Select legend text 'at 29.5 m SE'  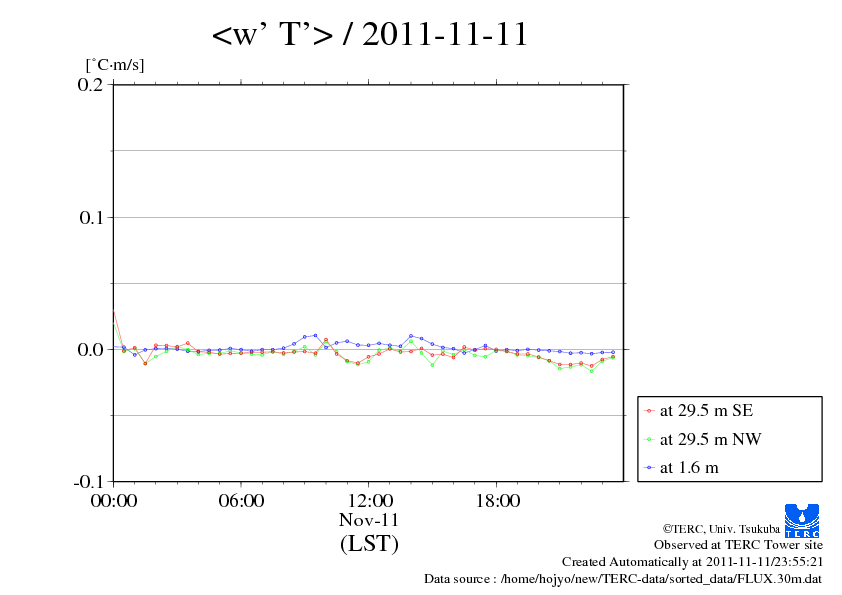[706, 411]
